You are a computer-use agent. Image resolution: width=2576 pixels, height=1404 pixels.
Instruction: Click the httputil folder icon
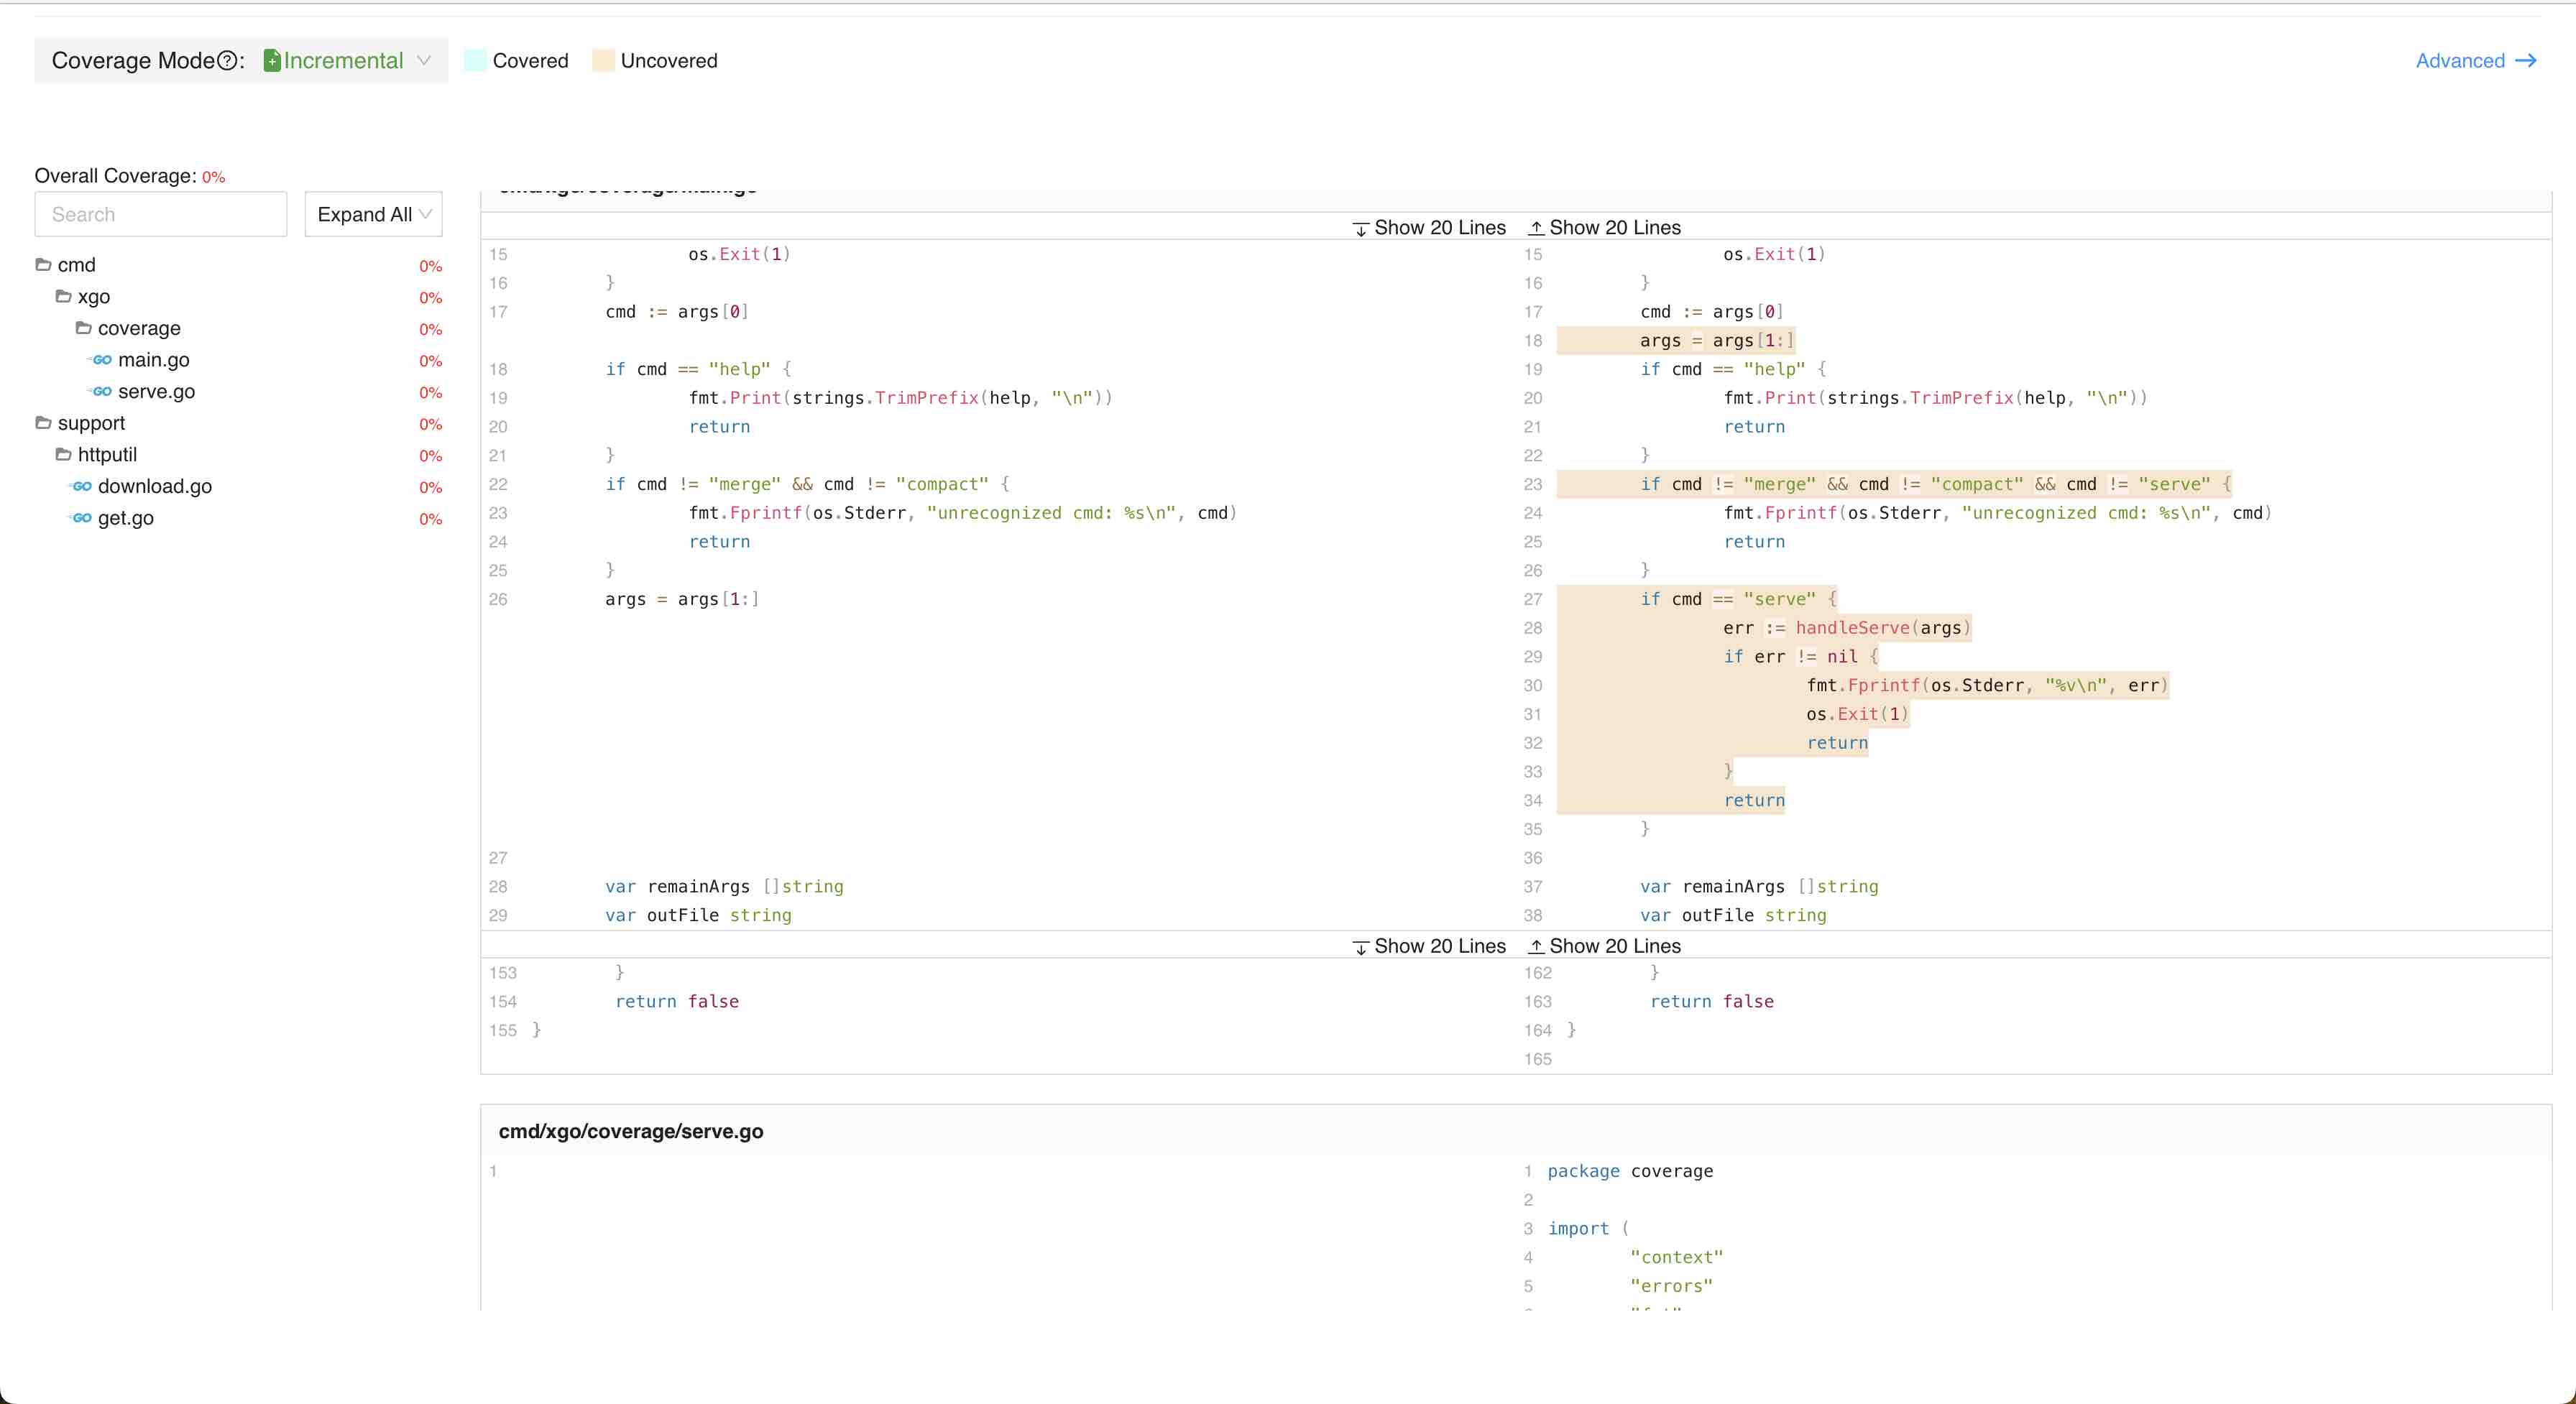(x=63, y=455)
